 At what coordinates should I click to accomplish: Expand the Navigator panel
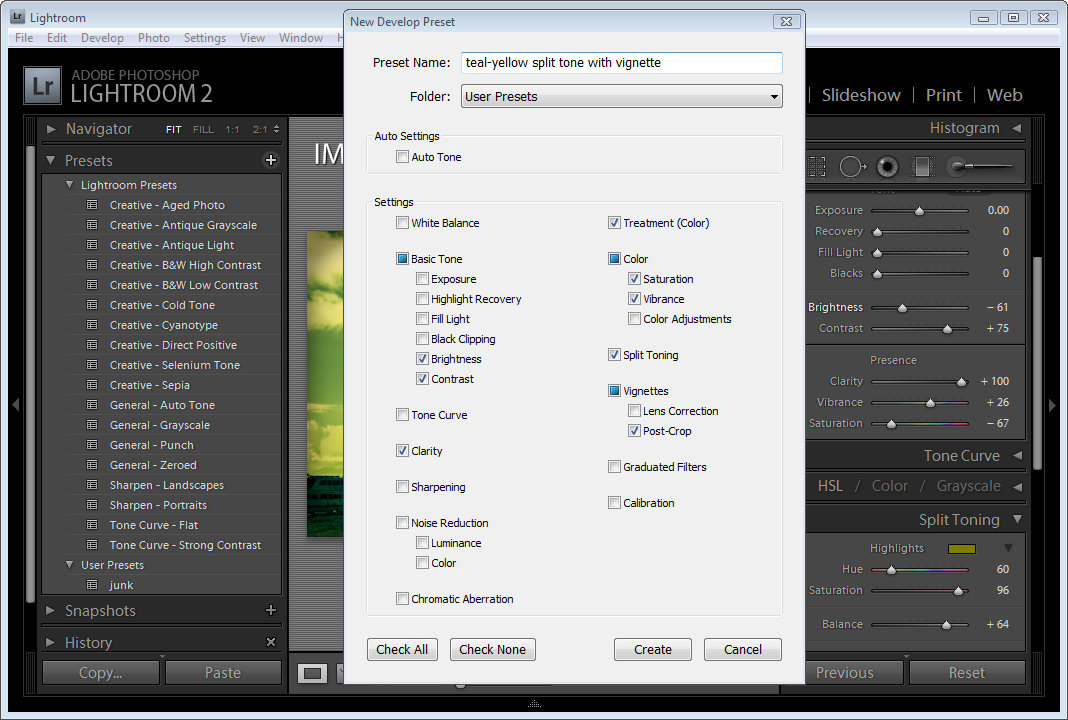pyautogui.click(x=50, y=129)
